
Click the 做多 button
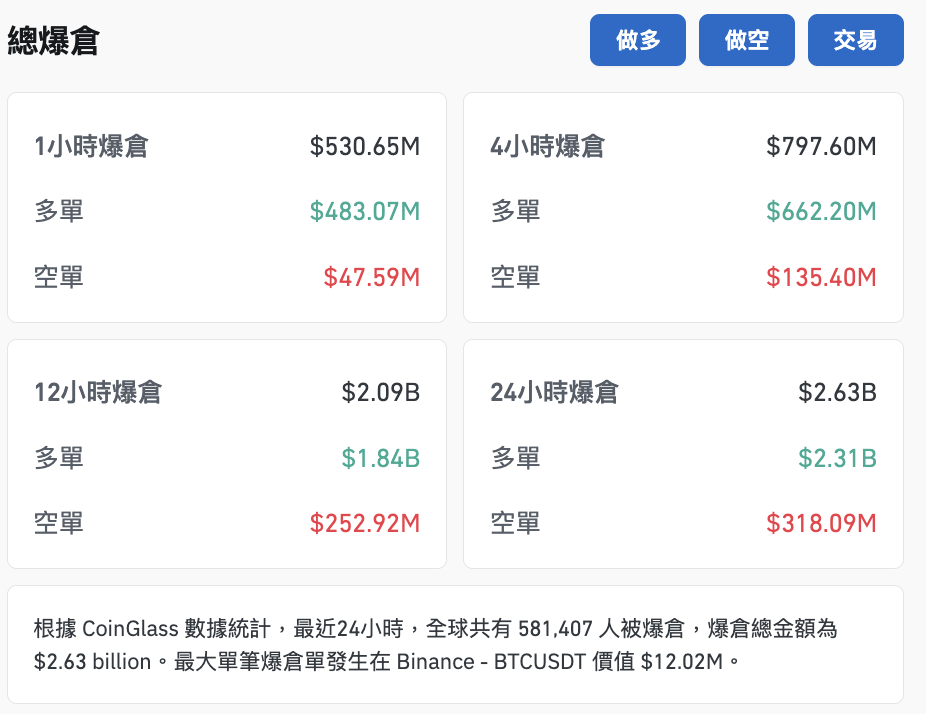[637, 40]
